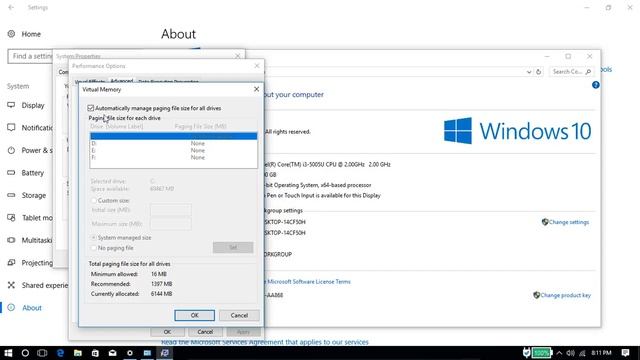Viewport: 640px width, 360px height.
Task: Click OK in Performance Options dialog
Action: [x=167, y=332]
